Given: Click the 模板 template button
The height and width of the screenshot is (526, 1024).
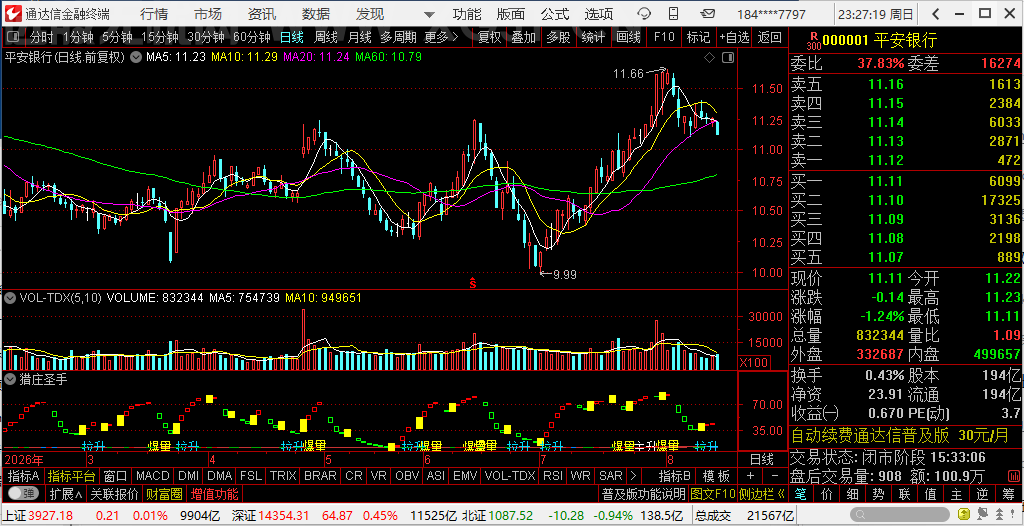Looking at the screenshot, I should 715,476.
